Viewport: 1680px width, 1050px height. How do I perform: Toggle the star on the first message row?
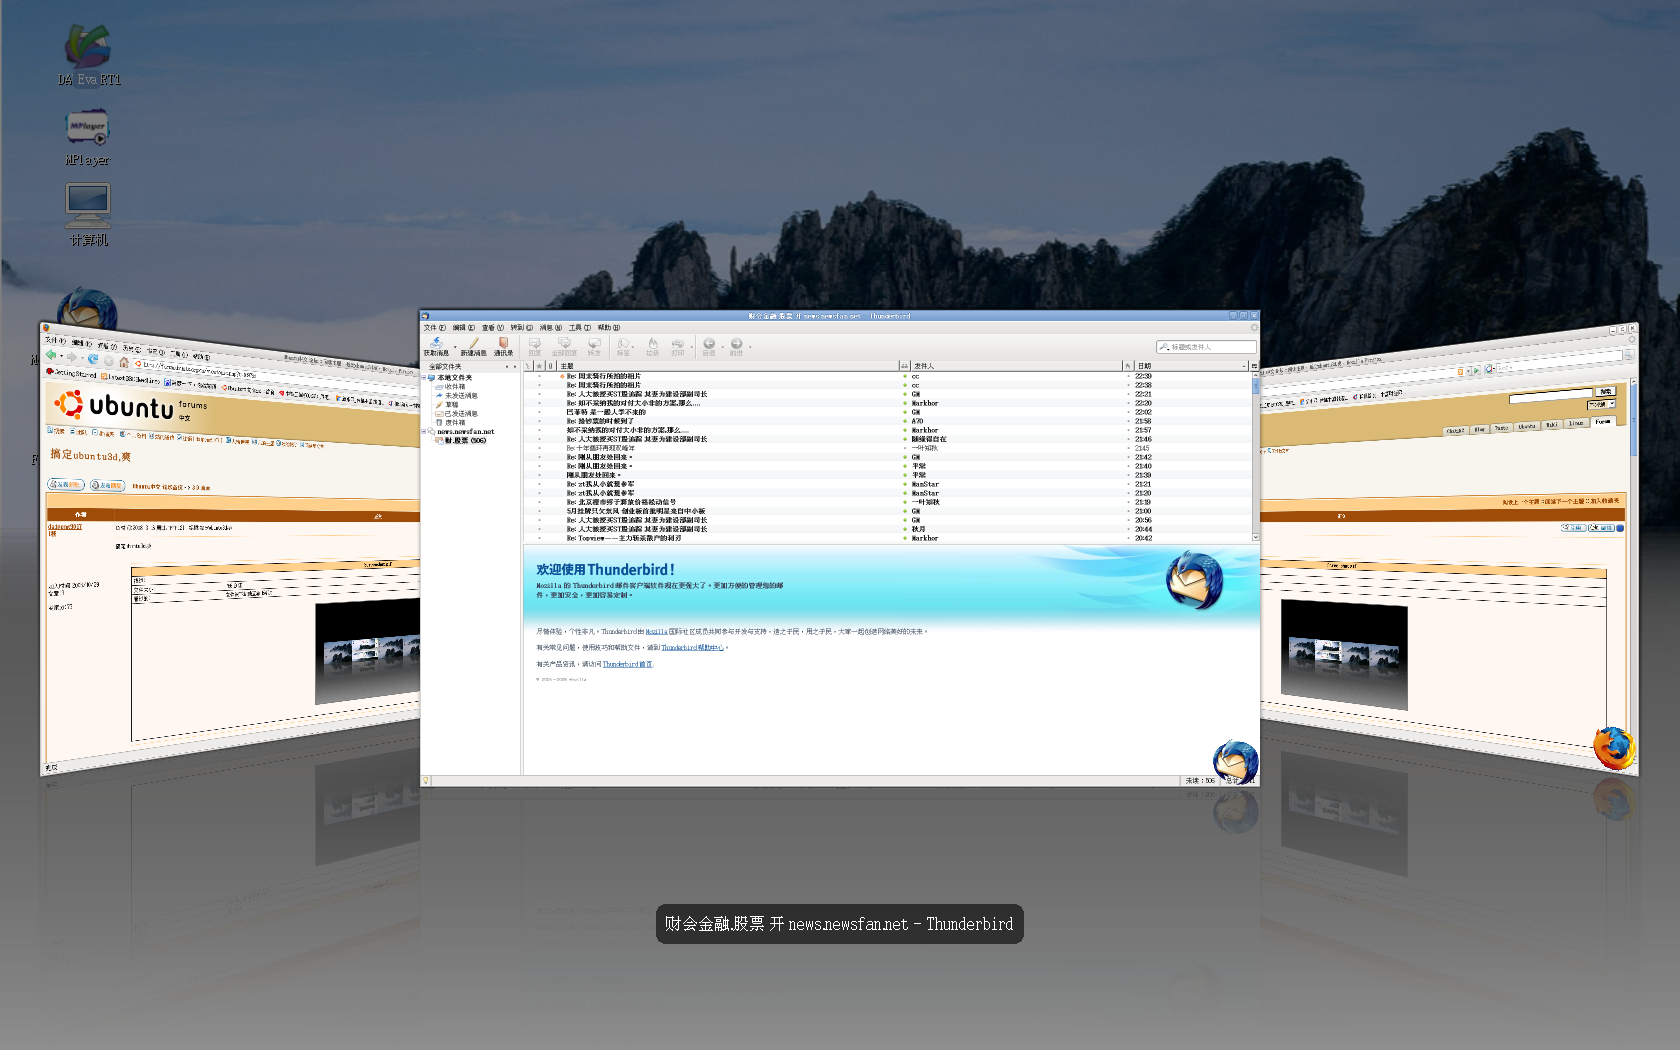(x=539, y=376)
